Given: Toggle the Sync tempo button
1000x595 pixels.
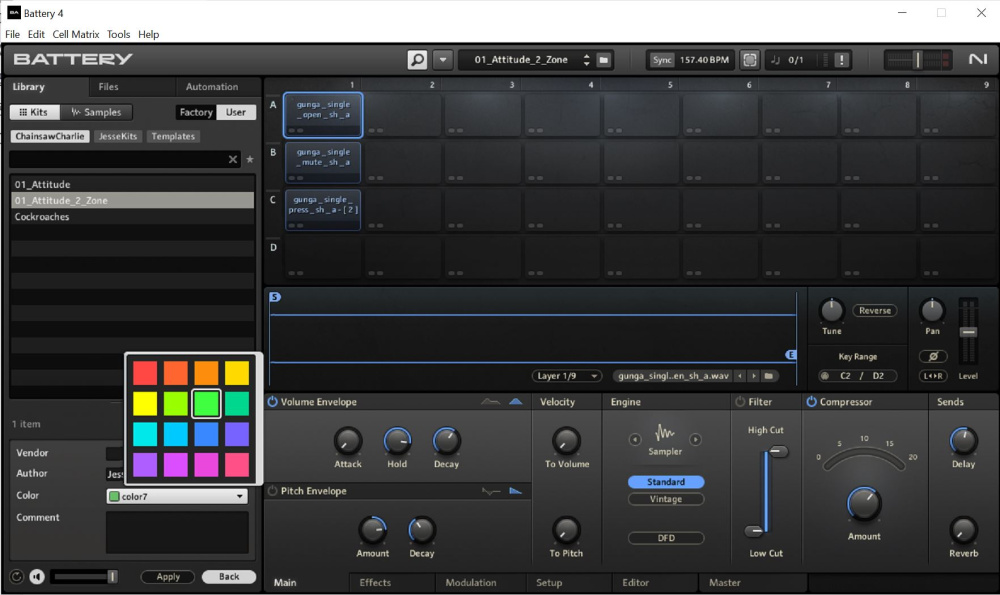Looking at the screenshot, I should [x=661, y=60].
